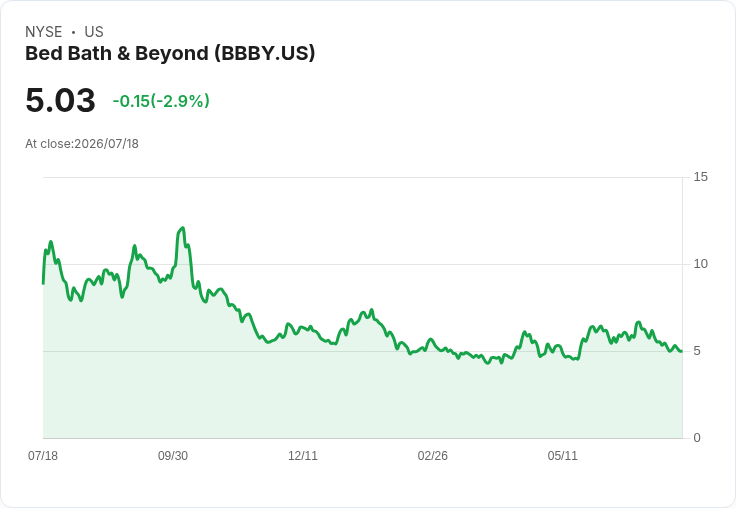The height and width of the screenshot is (508, 736).
Task: Click the Bed Bath & Beyond (BBBY.US) title
Action: click(170, 54)
